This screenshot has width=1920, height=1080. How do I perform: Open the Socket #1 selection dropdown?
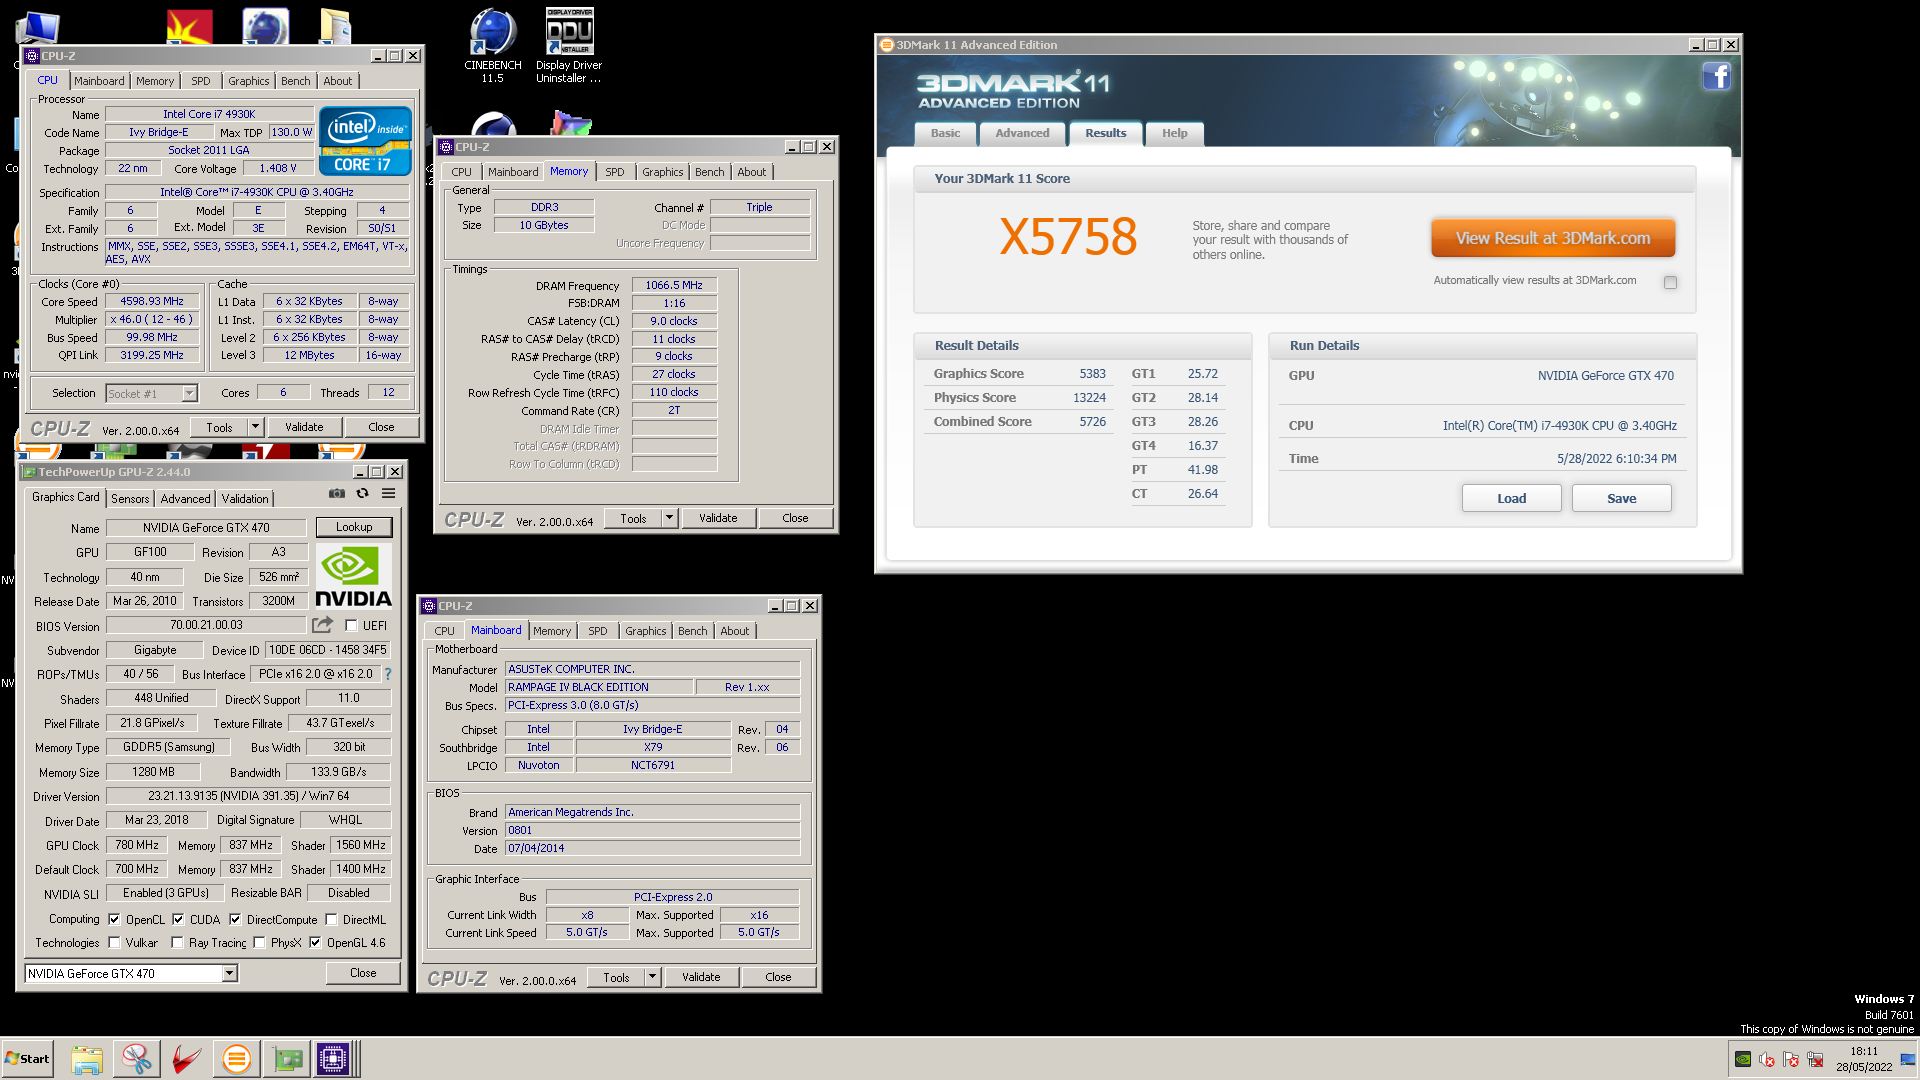click(x=189, y=393)
